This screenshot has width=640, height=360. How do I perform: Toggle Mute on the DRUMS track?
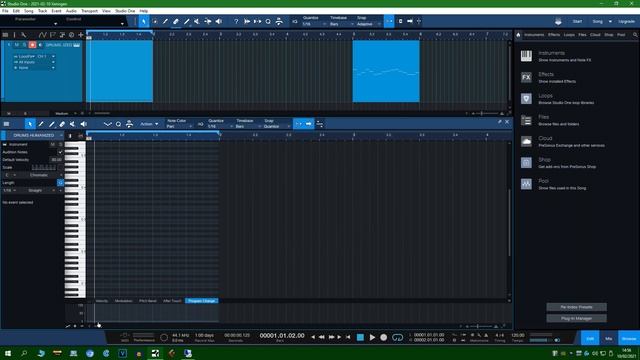17,44
